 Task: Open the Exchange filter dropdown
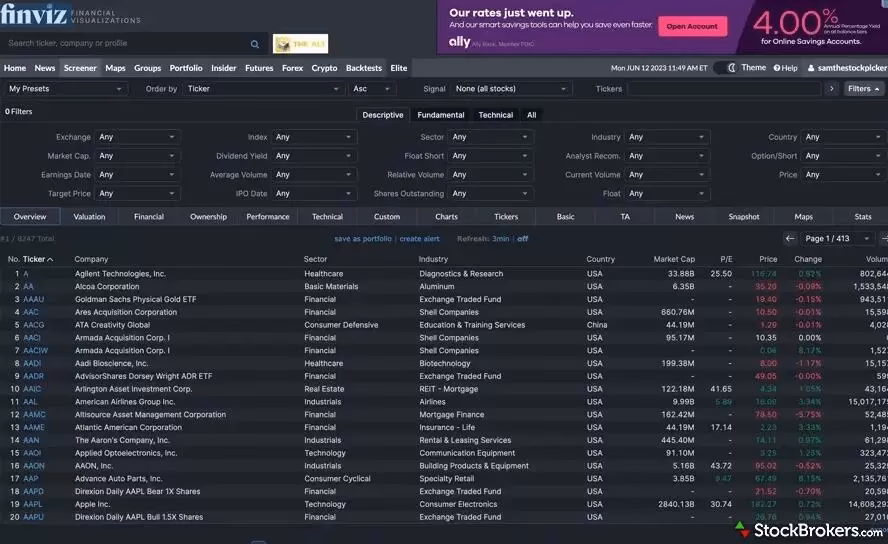coord(137,137)
